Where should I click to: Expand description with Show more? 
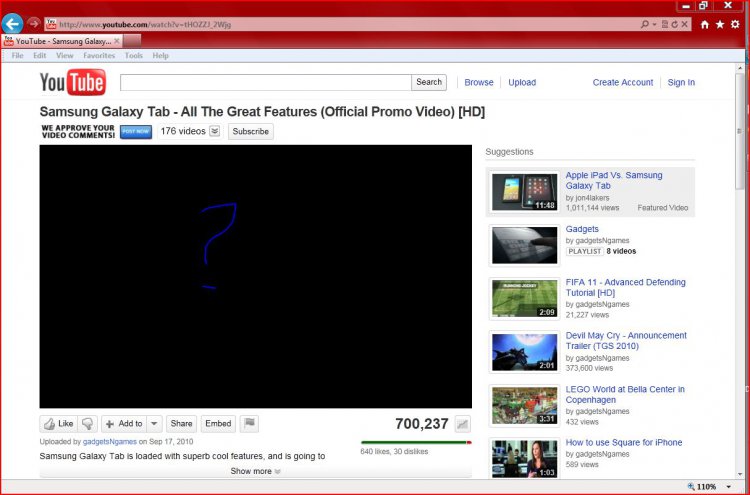pyautogui.click(x=255, y=471)
